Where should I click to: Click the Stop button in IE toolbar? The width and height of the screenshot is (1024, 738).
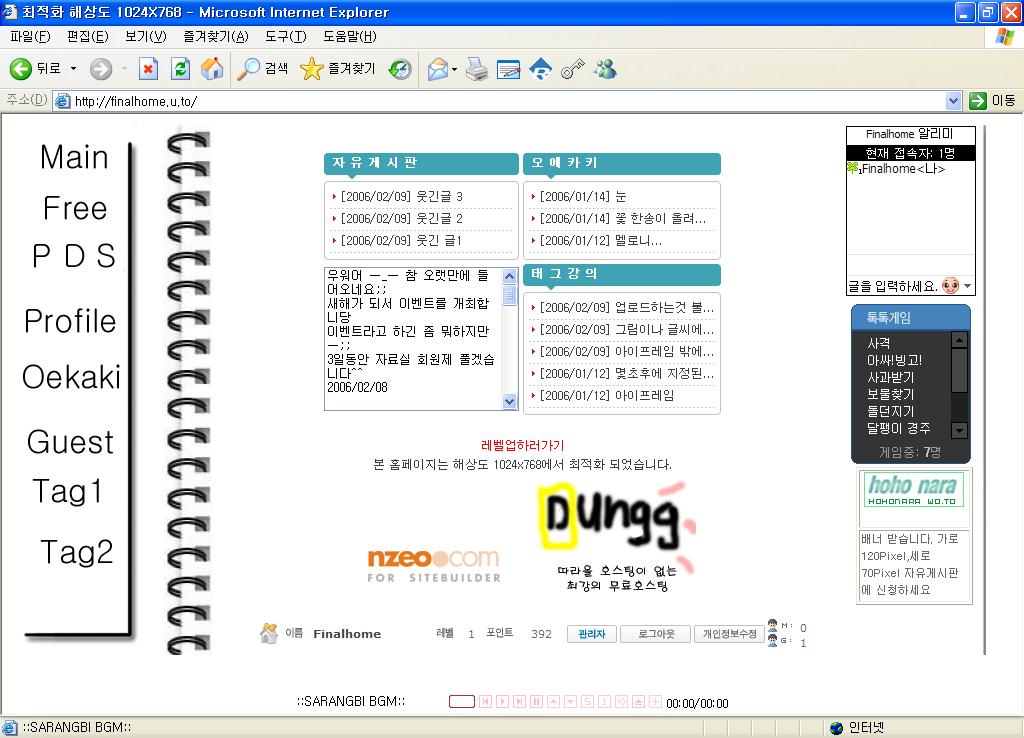pyautogui.click(x=148, y=69)
